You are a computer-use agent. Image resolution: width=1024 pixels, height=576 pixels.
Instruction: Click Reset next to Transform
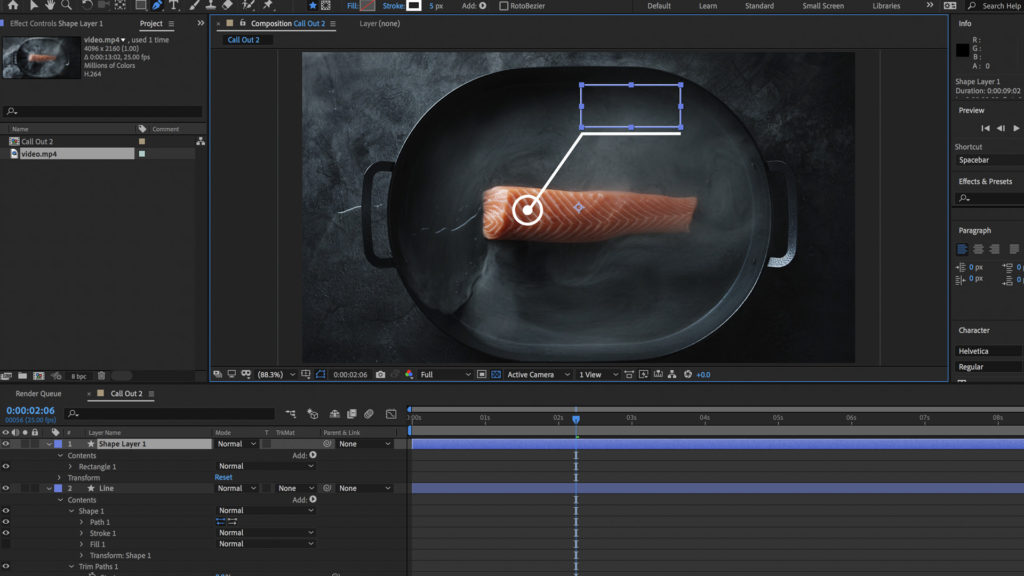(224, 478)
